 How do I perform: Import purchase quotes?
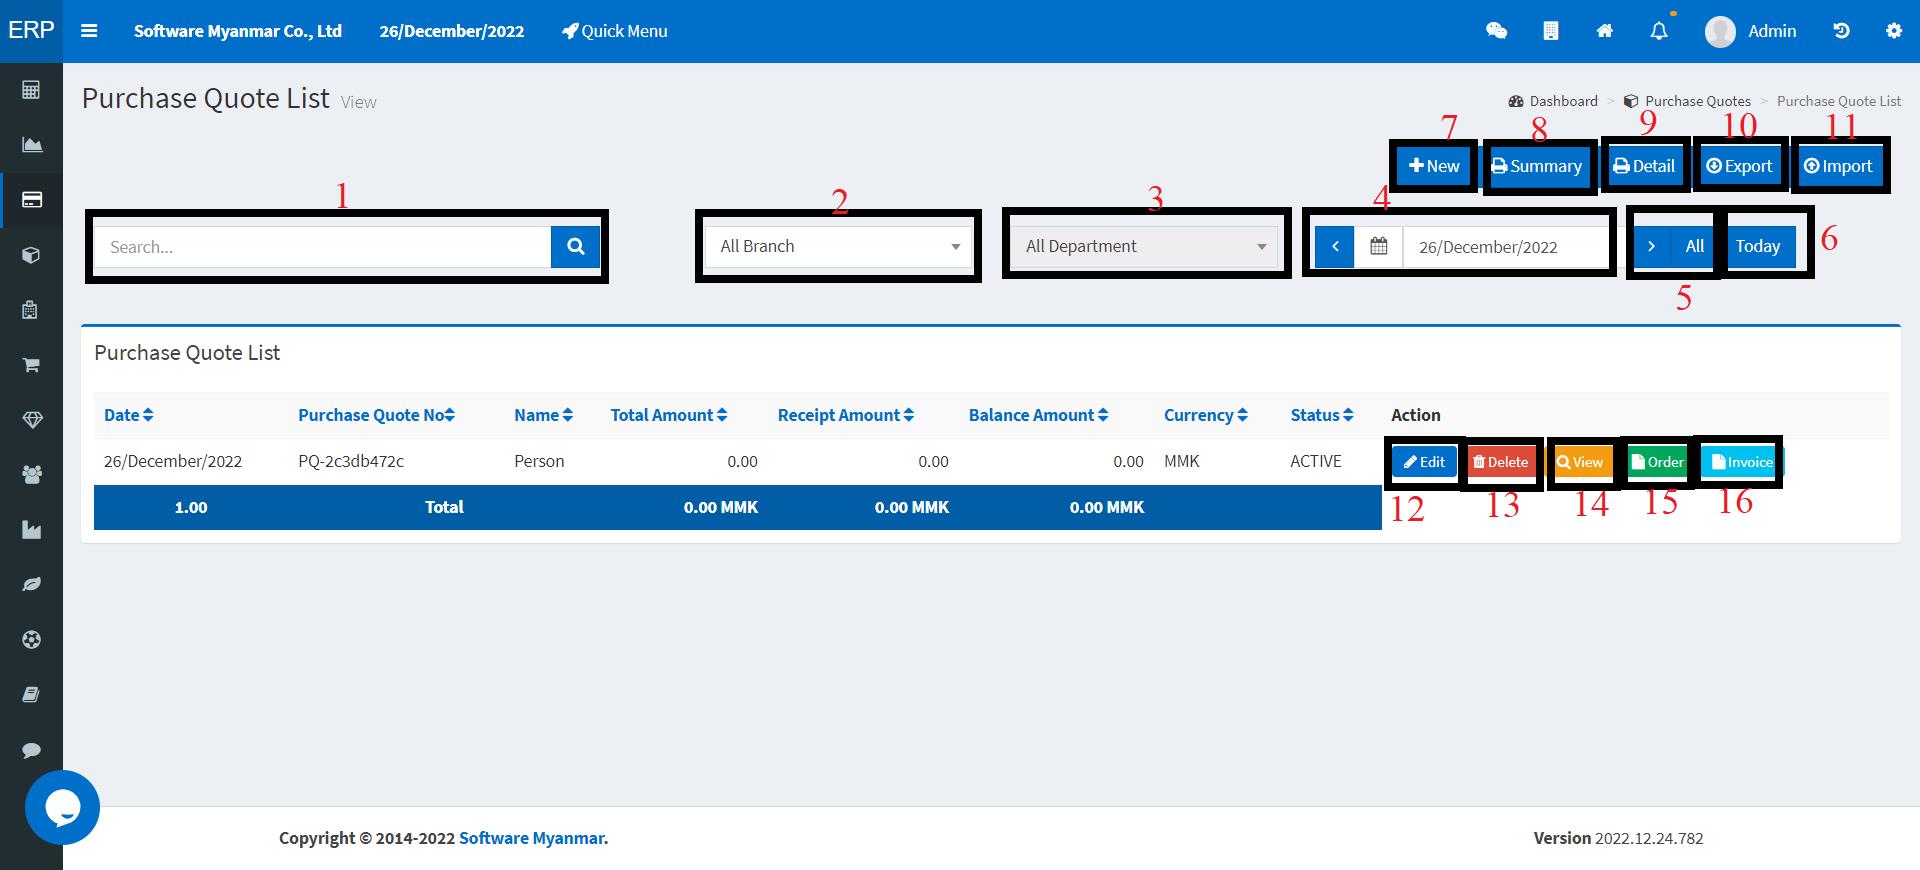pos(1838,166)
